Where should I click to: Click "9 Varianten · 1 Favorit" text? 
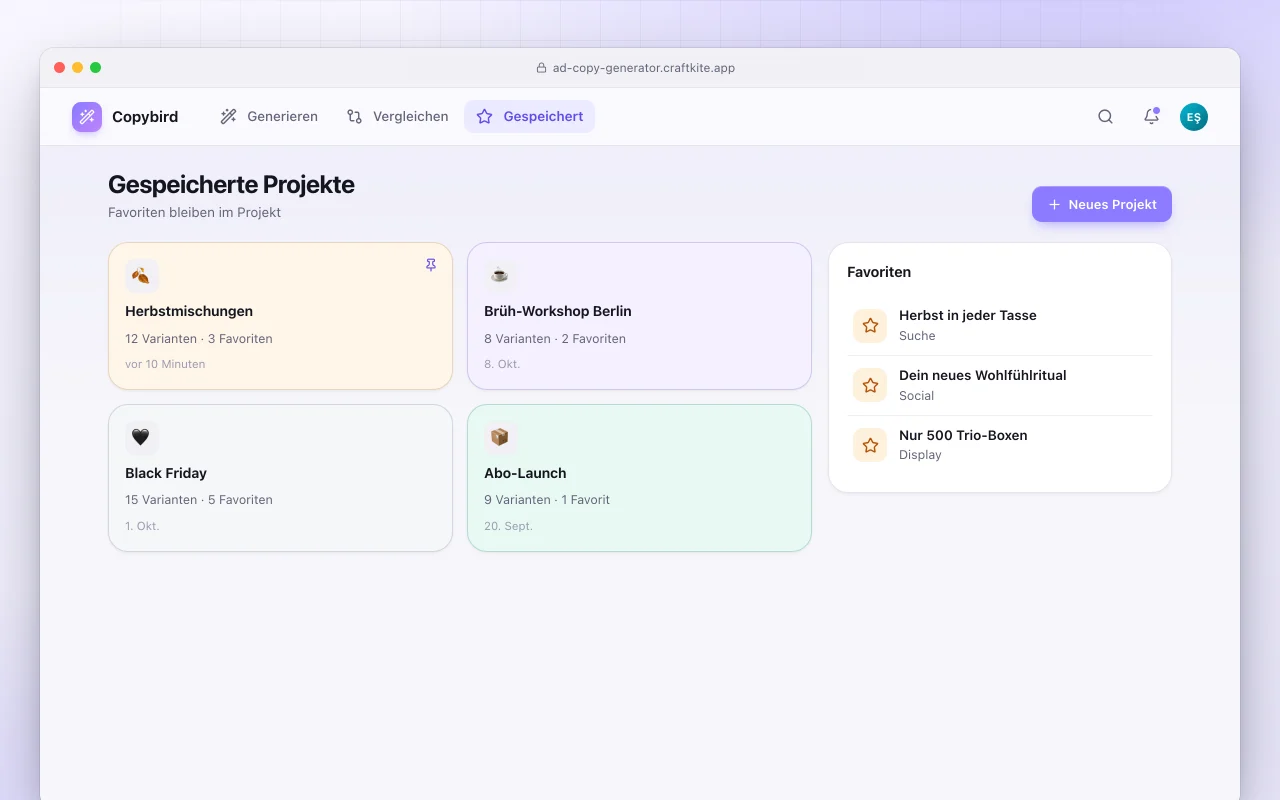click(547, 500)
